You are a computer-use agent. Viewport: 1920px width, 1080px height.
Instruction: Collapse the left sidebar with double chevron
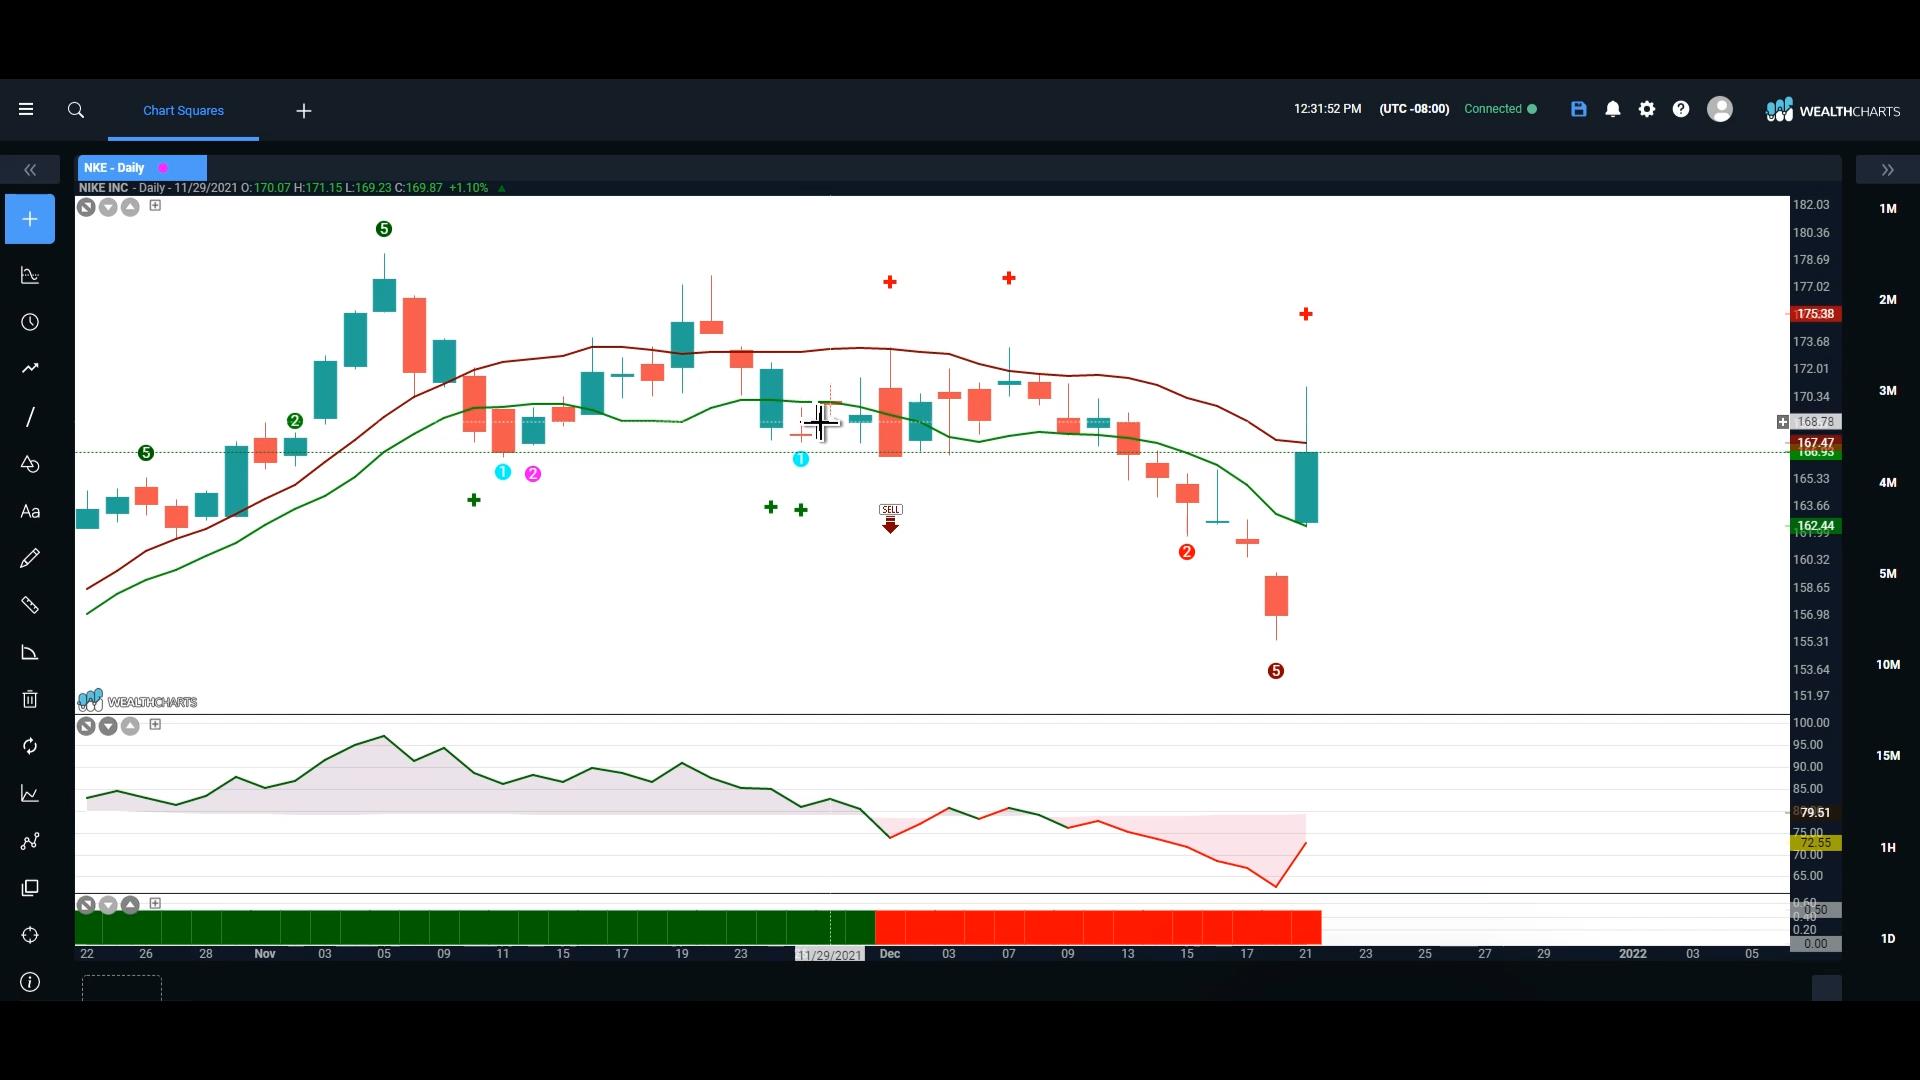(30, 170)
